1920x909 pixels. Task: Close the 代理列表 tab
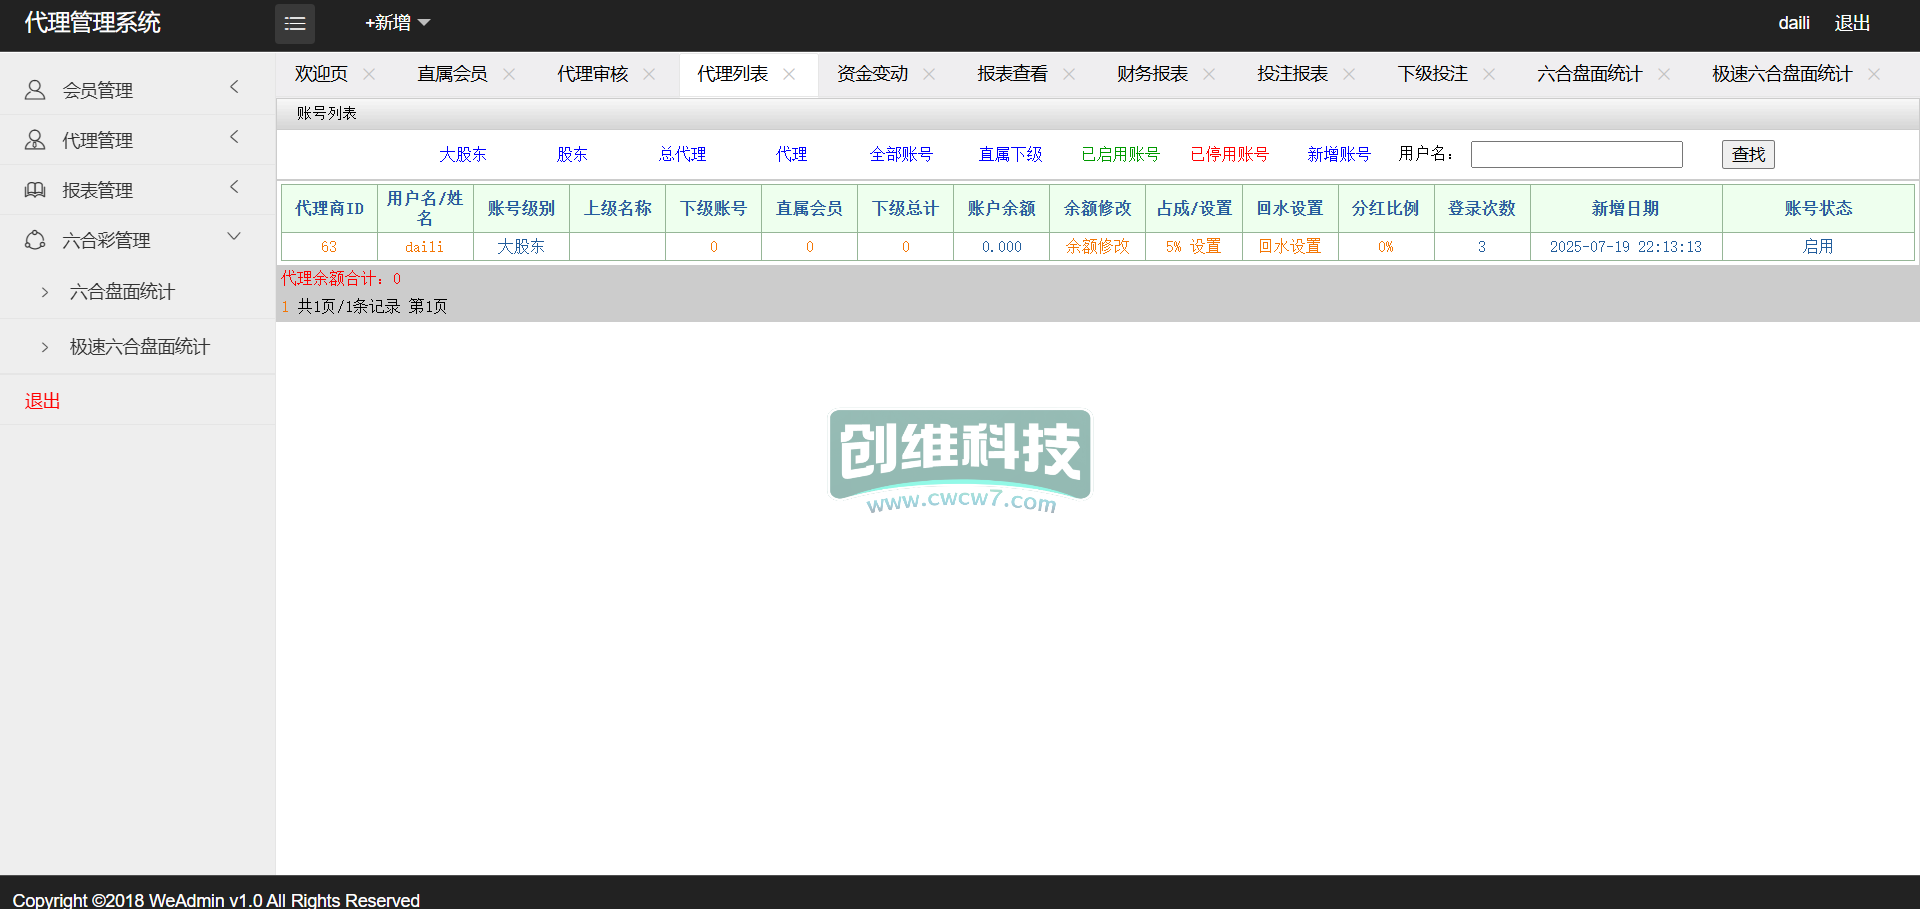pos(789,74)
